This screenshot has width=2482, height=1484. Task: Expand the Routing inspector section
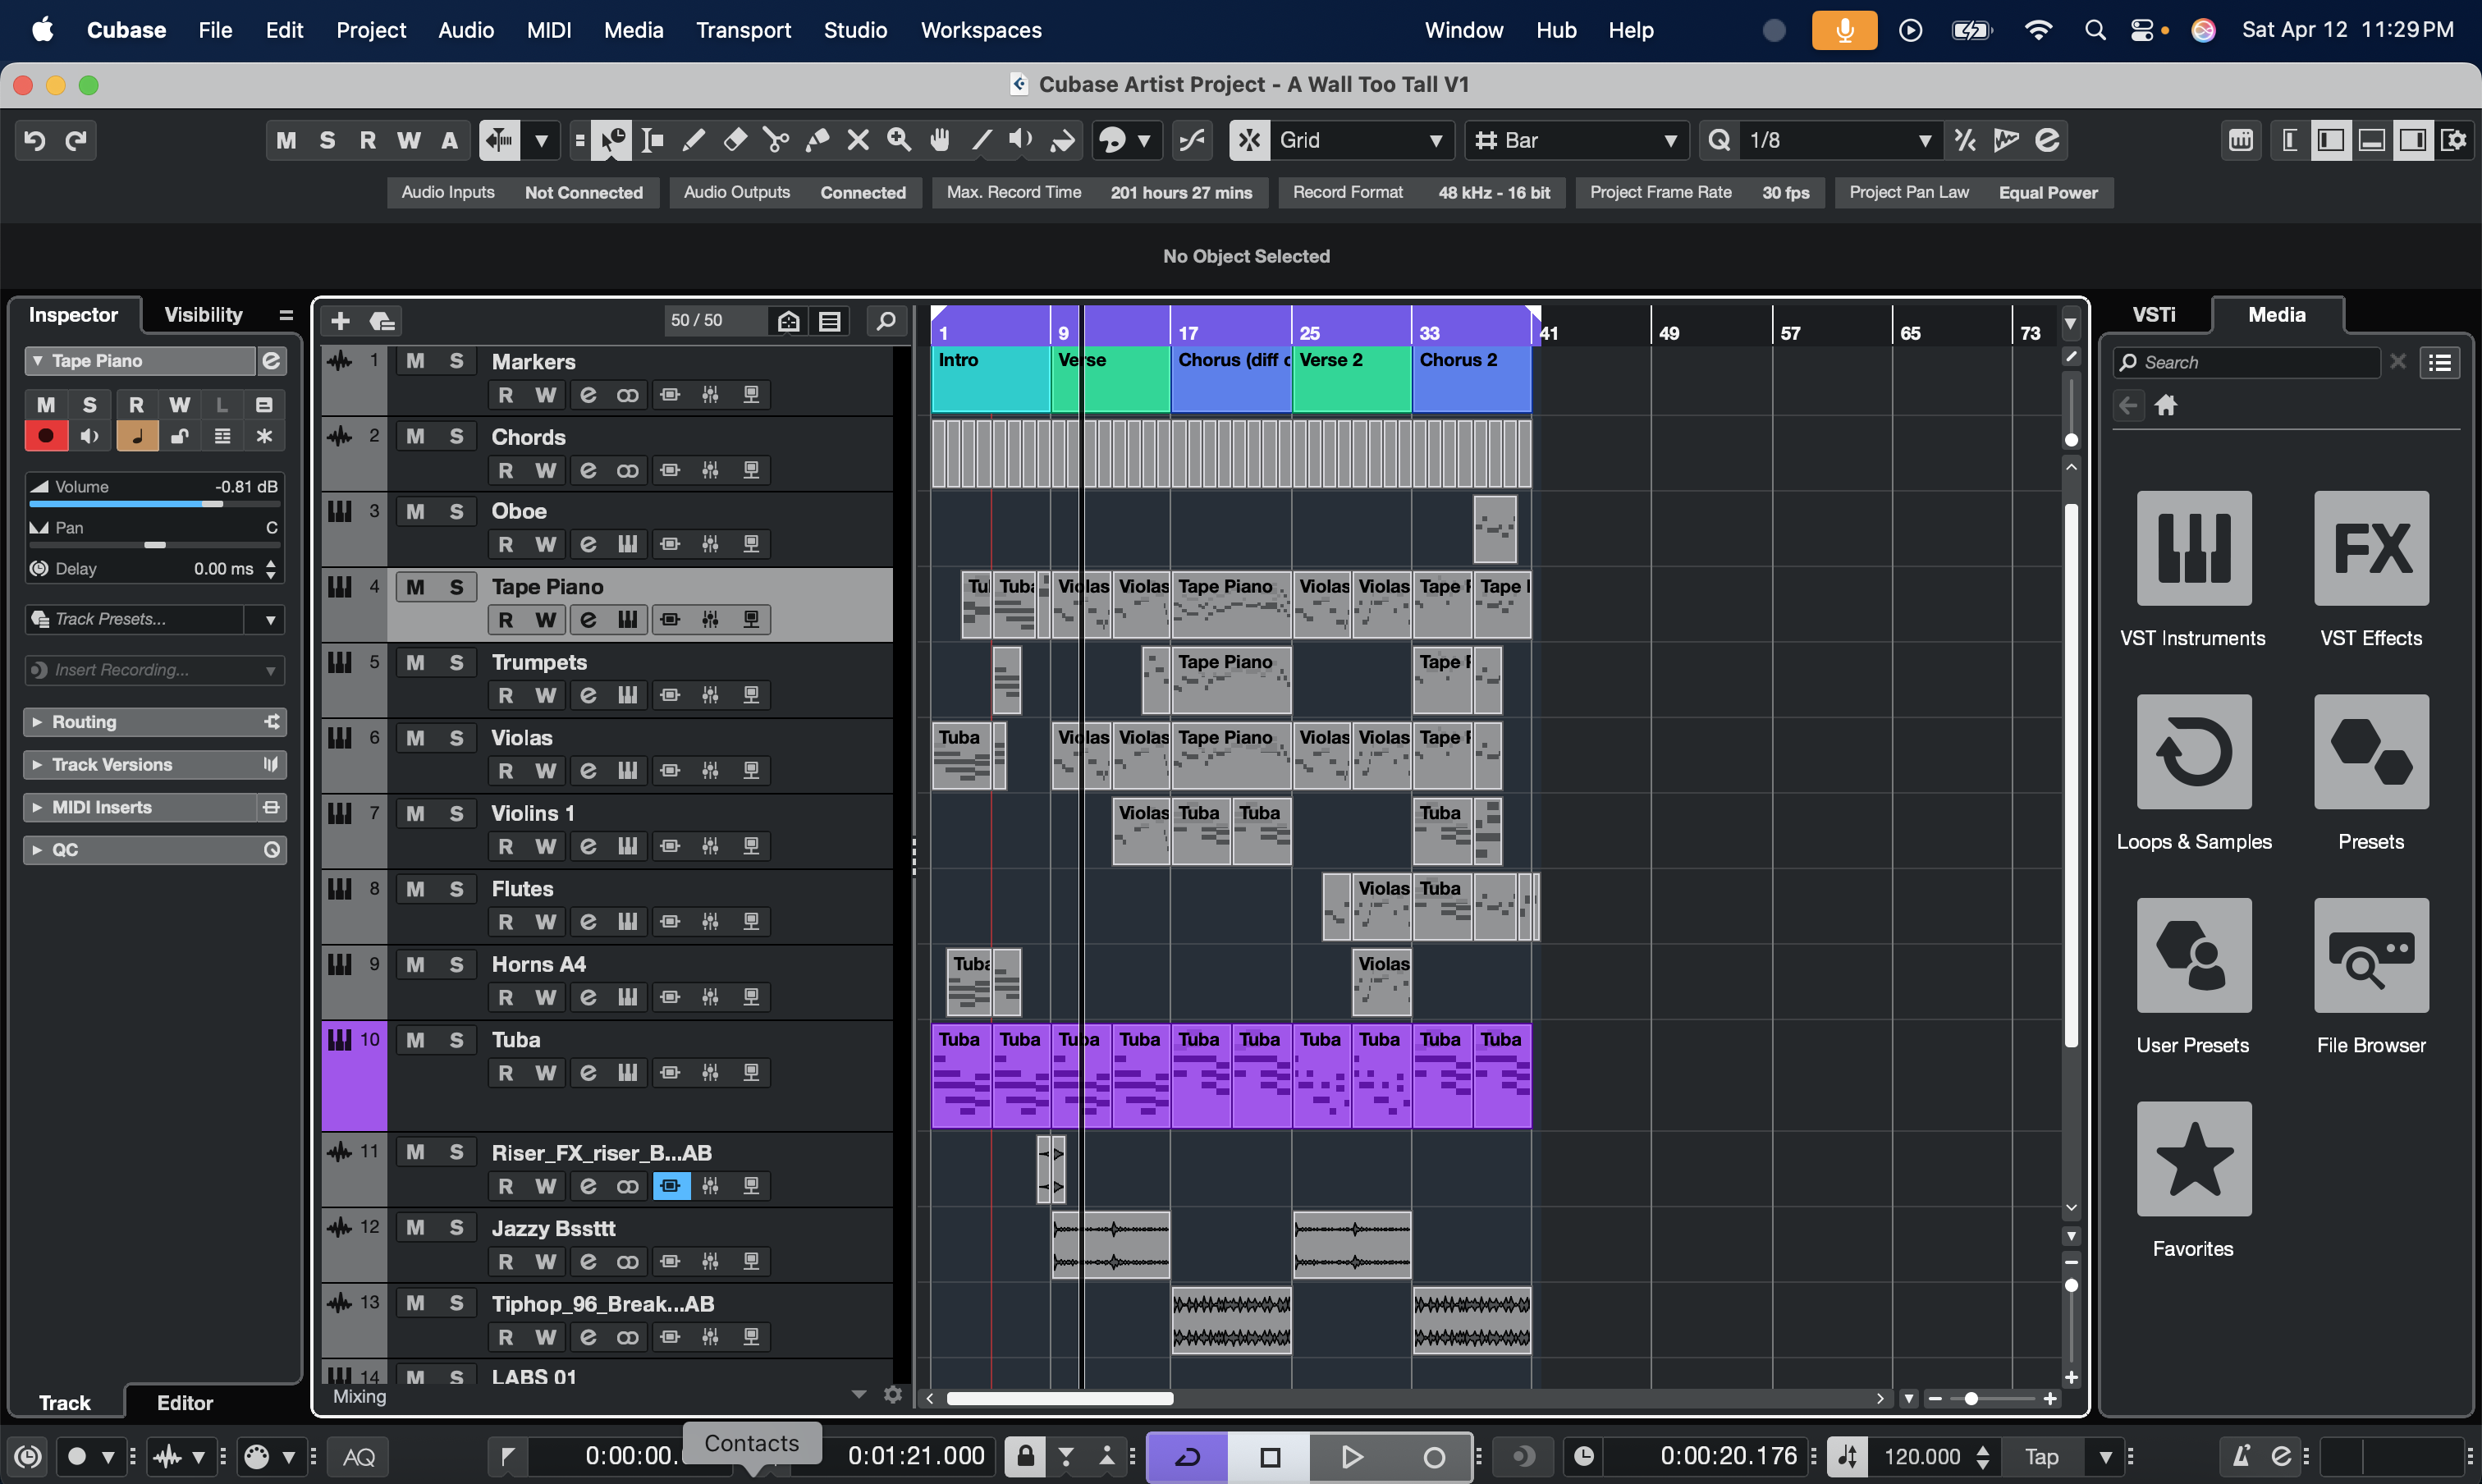tap(155, 722)
